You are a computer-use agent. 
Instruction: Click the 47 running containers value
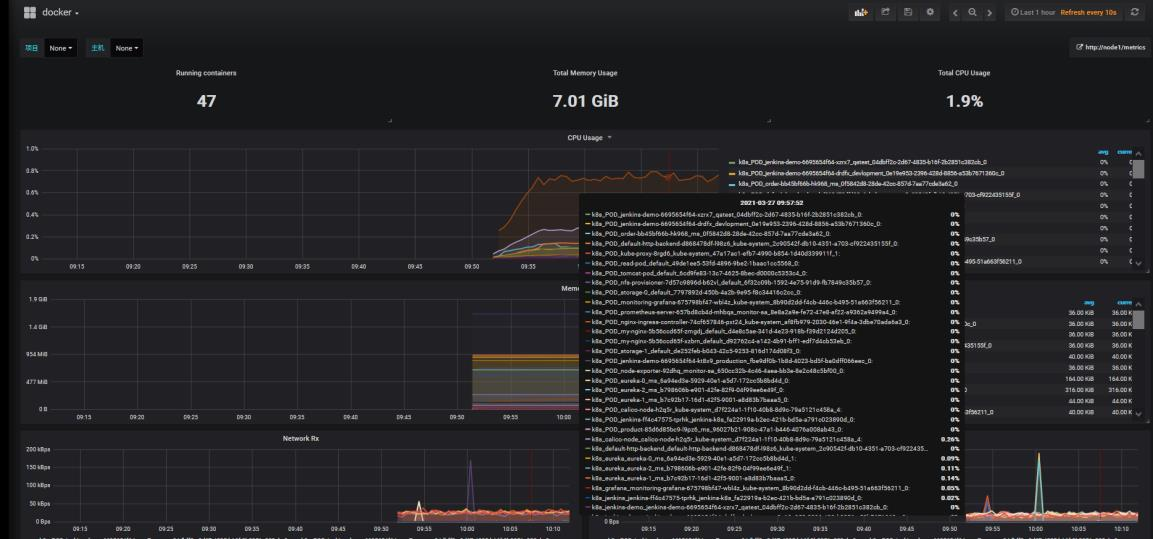(207, 101)
